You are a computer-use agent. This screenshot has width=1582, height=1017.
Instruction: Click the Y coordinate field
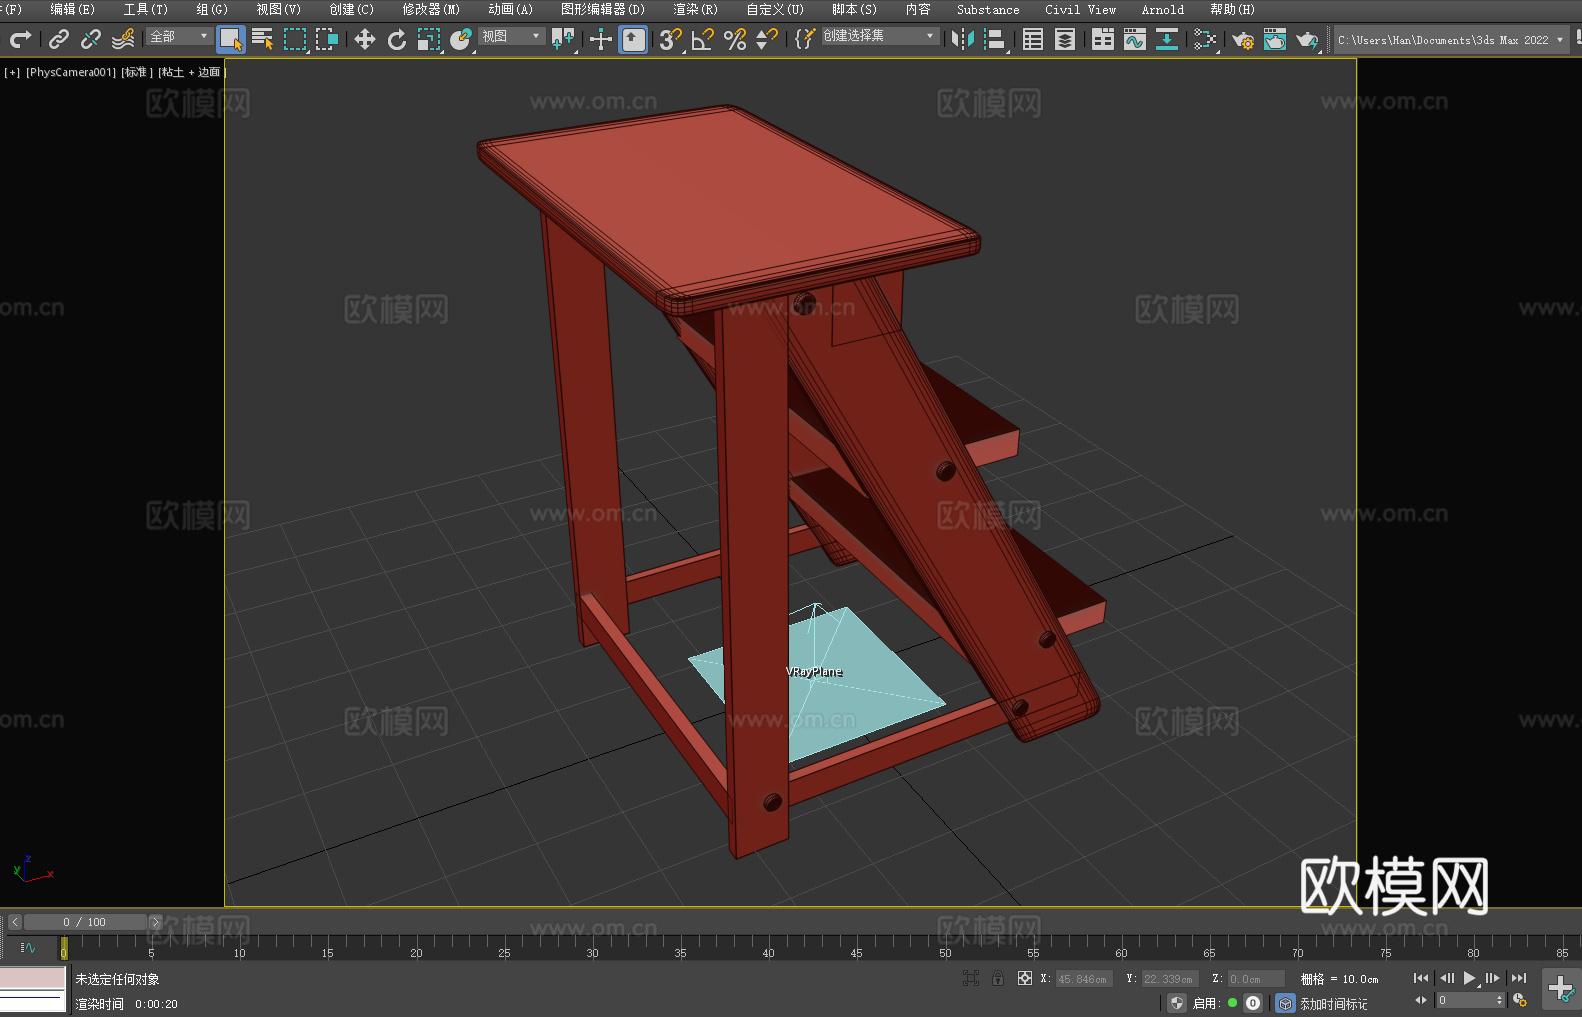(1170, 979)
